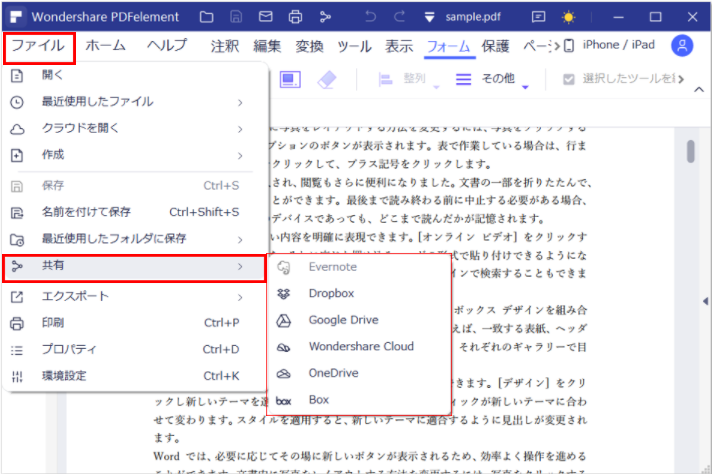Click the eraser clear form icon
The image size is (712, 474).
[x=326, y=79]
